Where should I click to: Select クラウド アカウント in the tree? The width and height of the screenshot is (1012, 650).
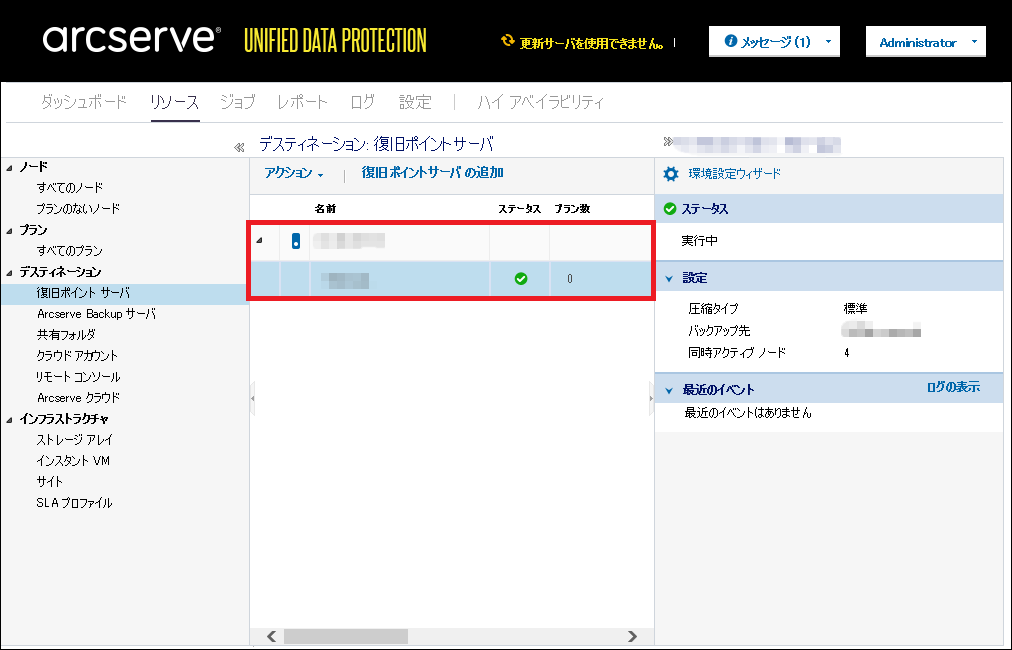77,356
